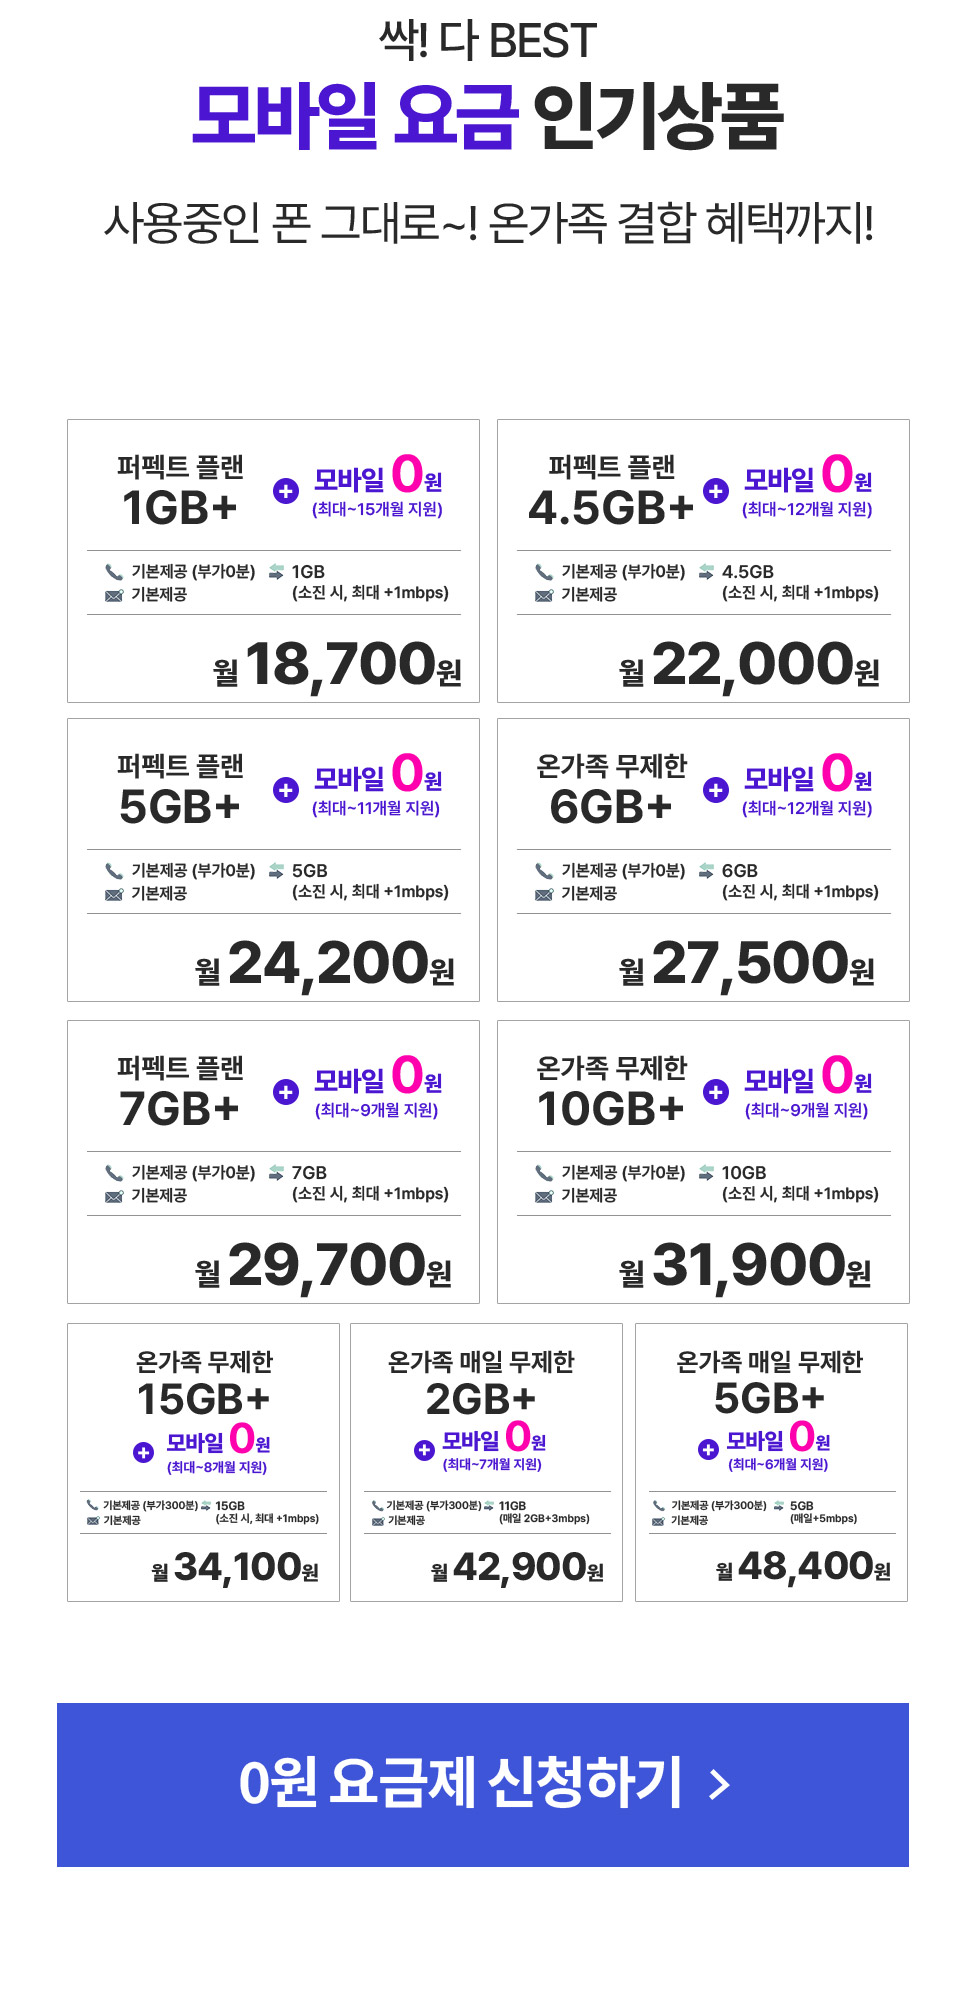Viewport: 980px width, 2000px height.
Task: Click the plus icon in 온가족 무제한 15GB+ card
Action: (143, 1453)
